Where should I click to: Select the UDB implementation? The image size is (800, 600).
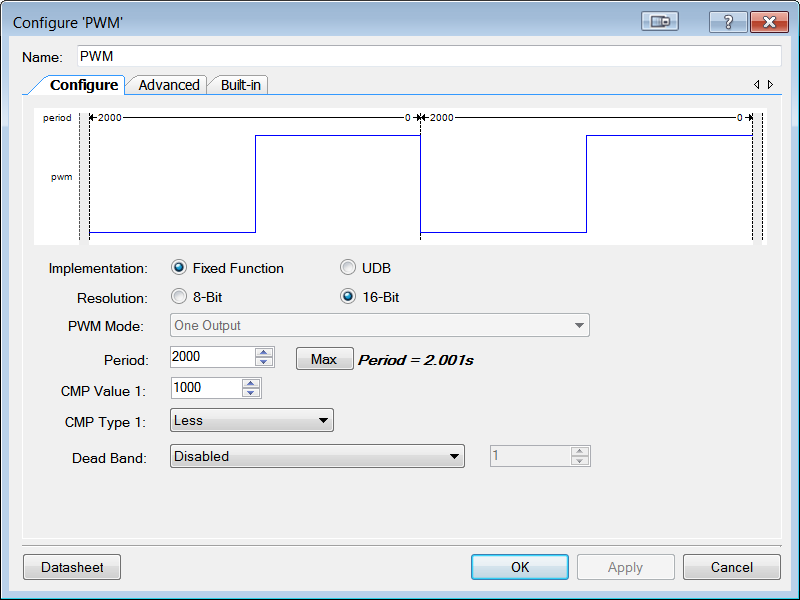pyautogui.click(x=349, y=267)
